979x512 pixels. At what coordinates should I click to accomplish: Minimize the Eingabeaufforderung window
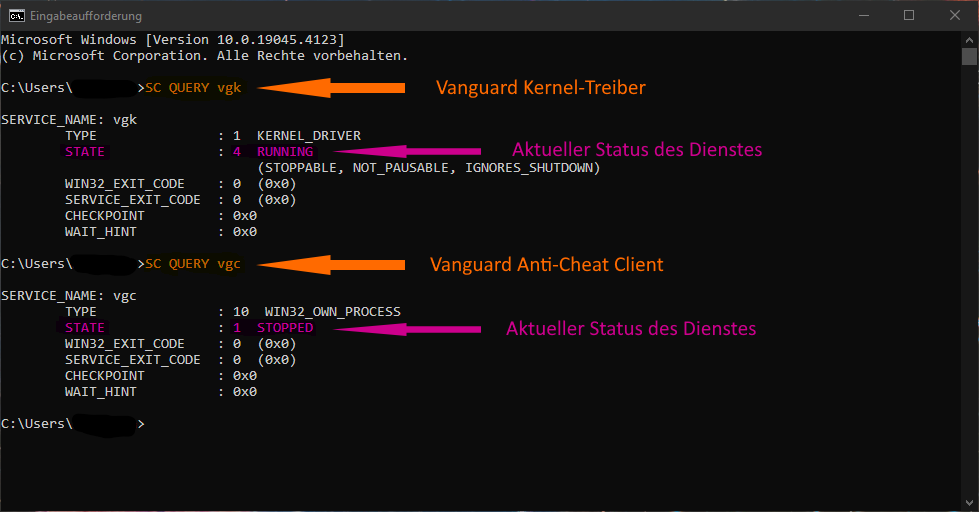pyautogui.click(x=864, y=16)
